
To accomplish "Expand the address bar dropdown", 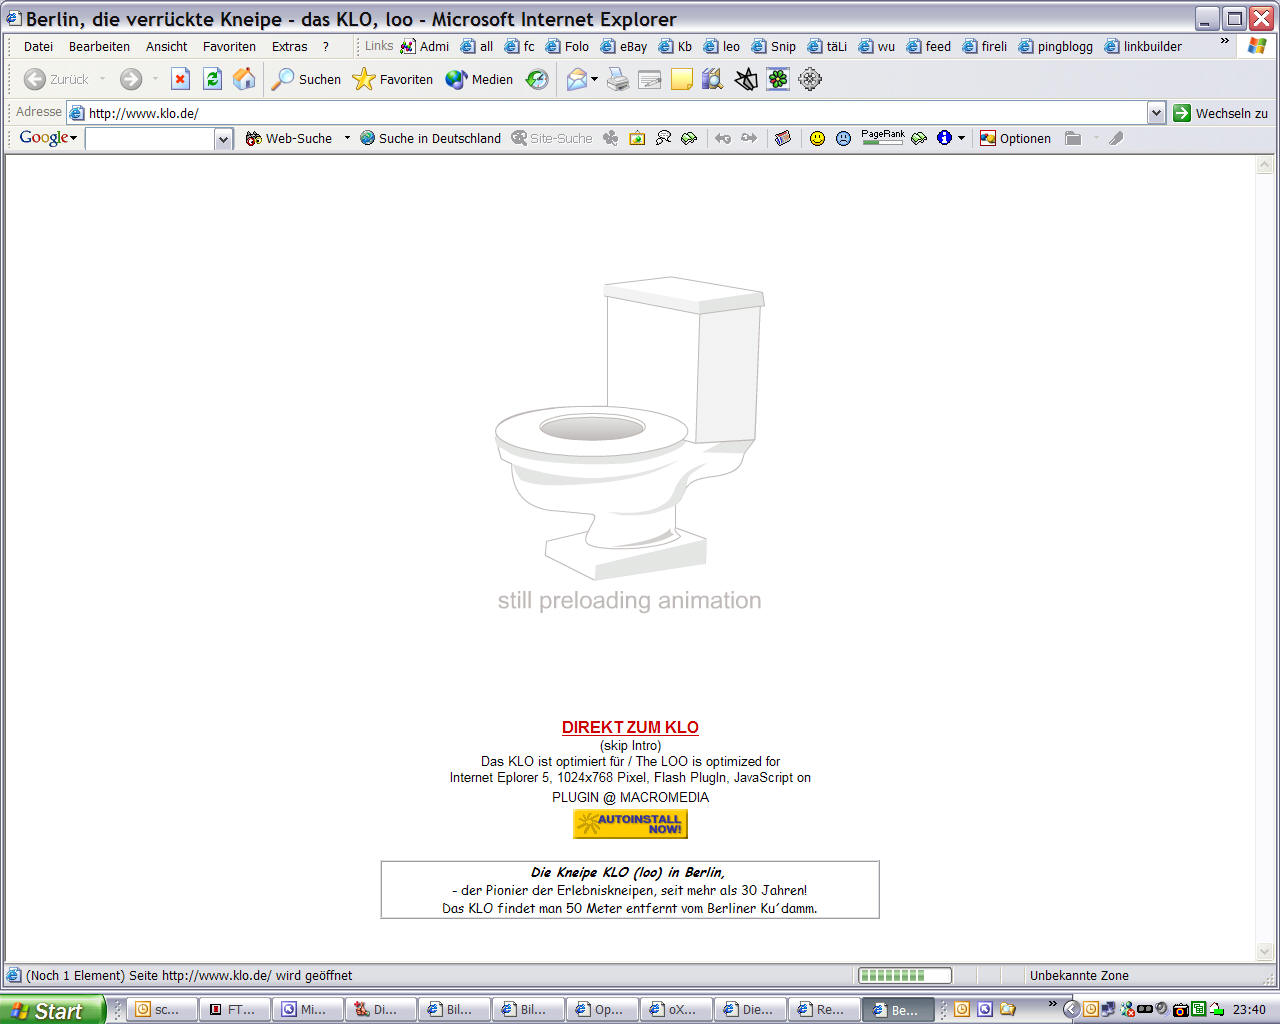I will tap(1156, 113).
